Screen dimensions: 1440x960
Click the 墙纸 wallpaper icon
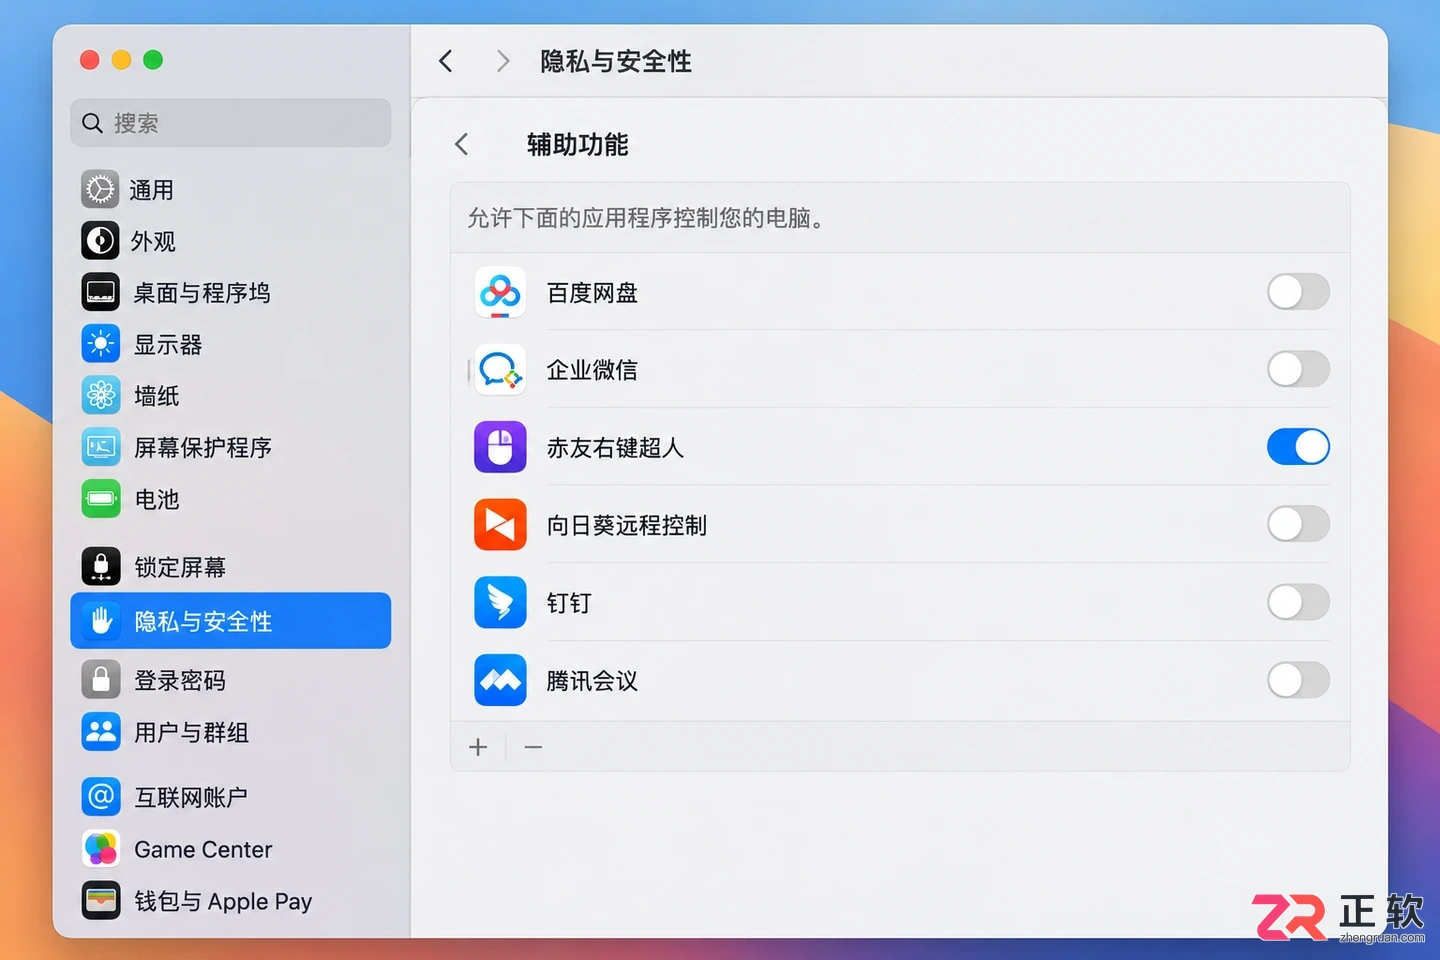[100, 396]
